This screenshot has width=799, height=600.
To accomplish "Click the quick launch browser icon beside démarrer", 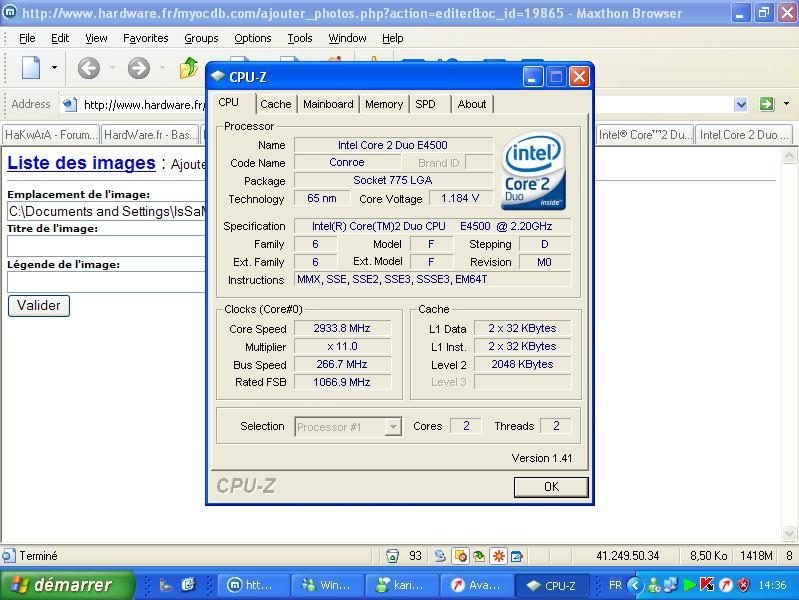I will (188, 585).
